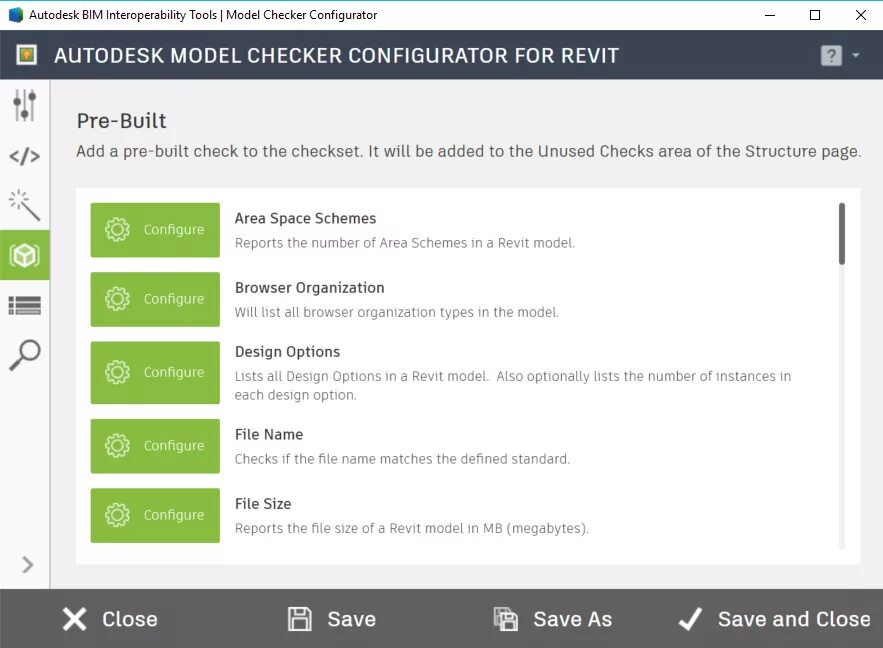Click the Model Checker logo icon in header
Screen dimensions: 883x648
[26, 55]
